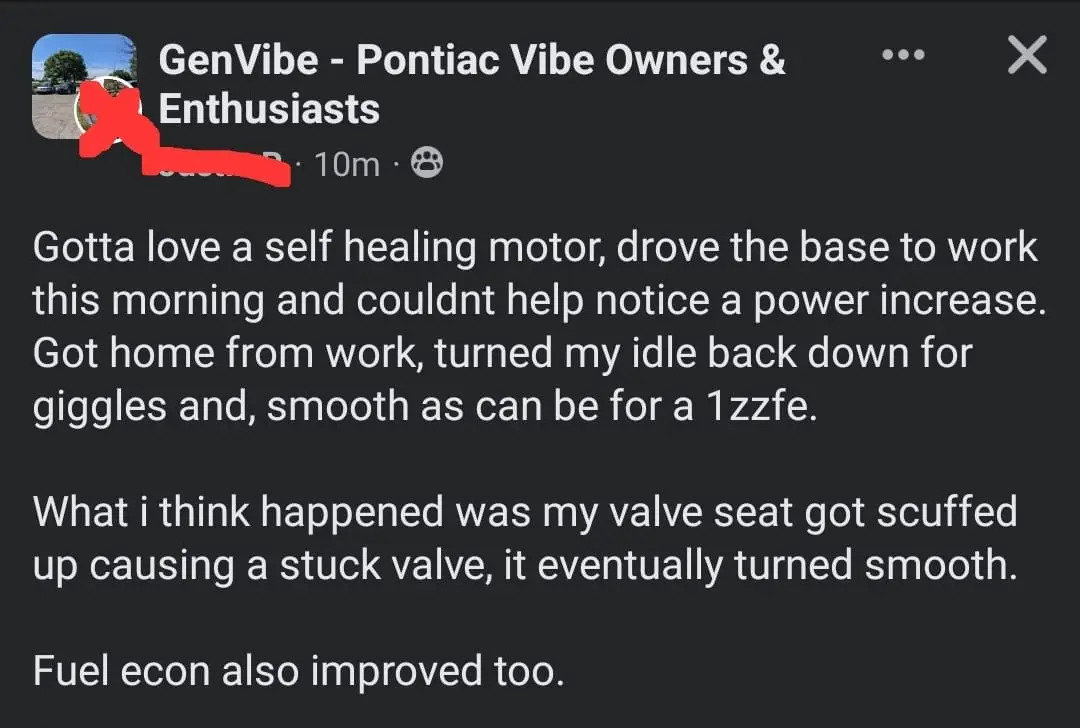This screenshot has width=1080, height=728.
Task: Open the GenVibe - Pontiac Vibe Owners group
Action: coord(472,83)
